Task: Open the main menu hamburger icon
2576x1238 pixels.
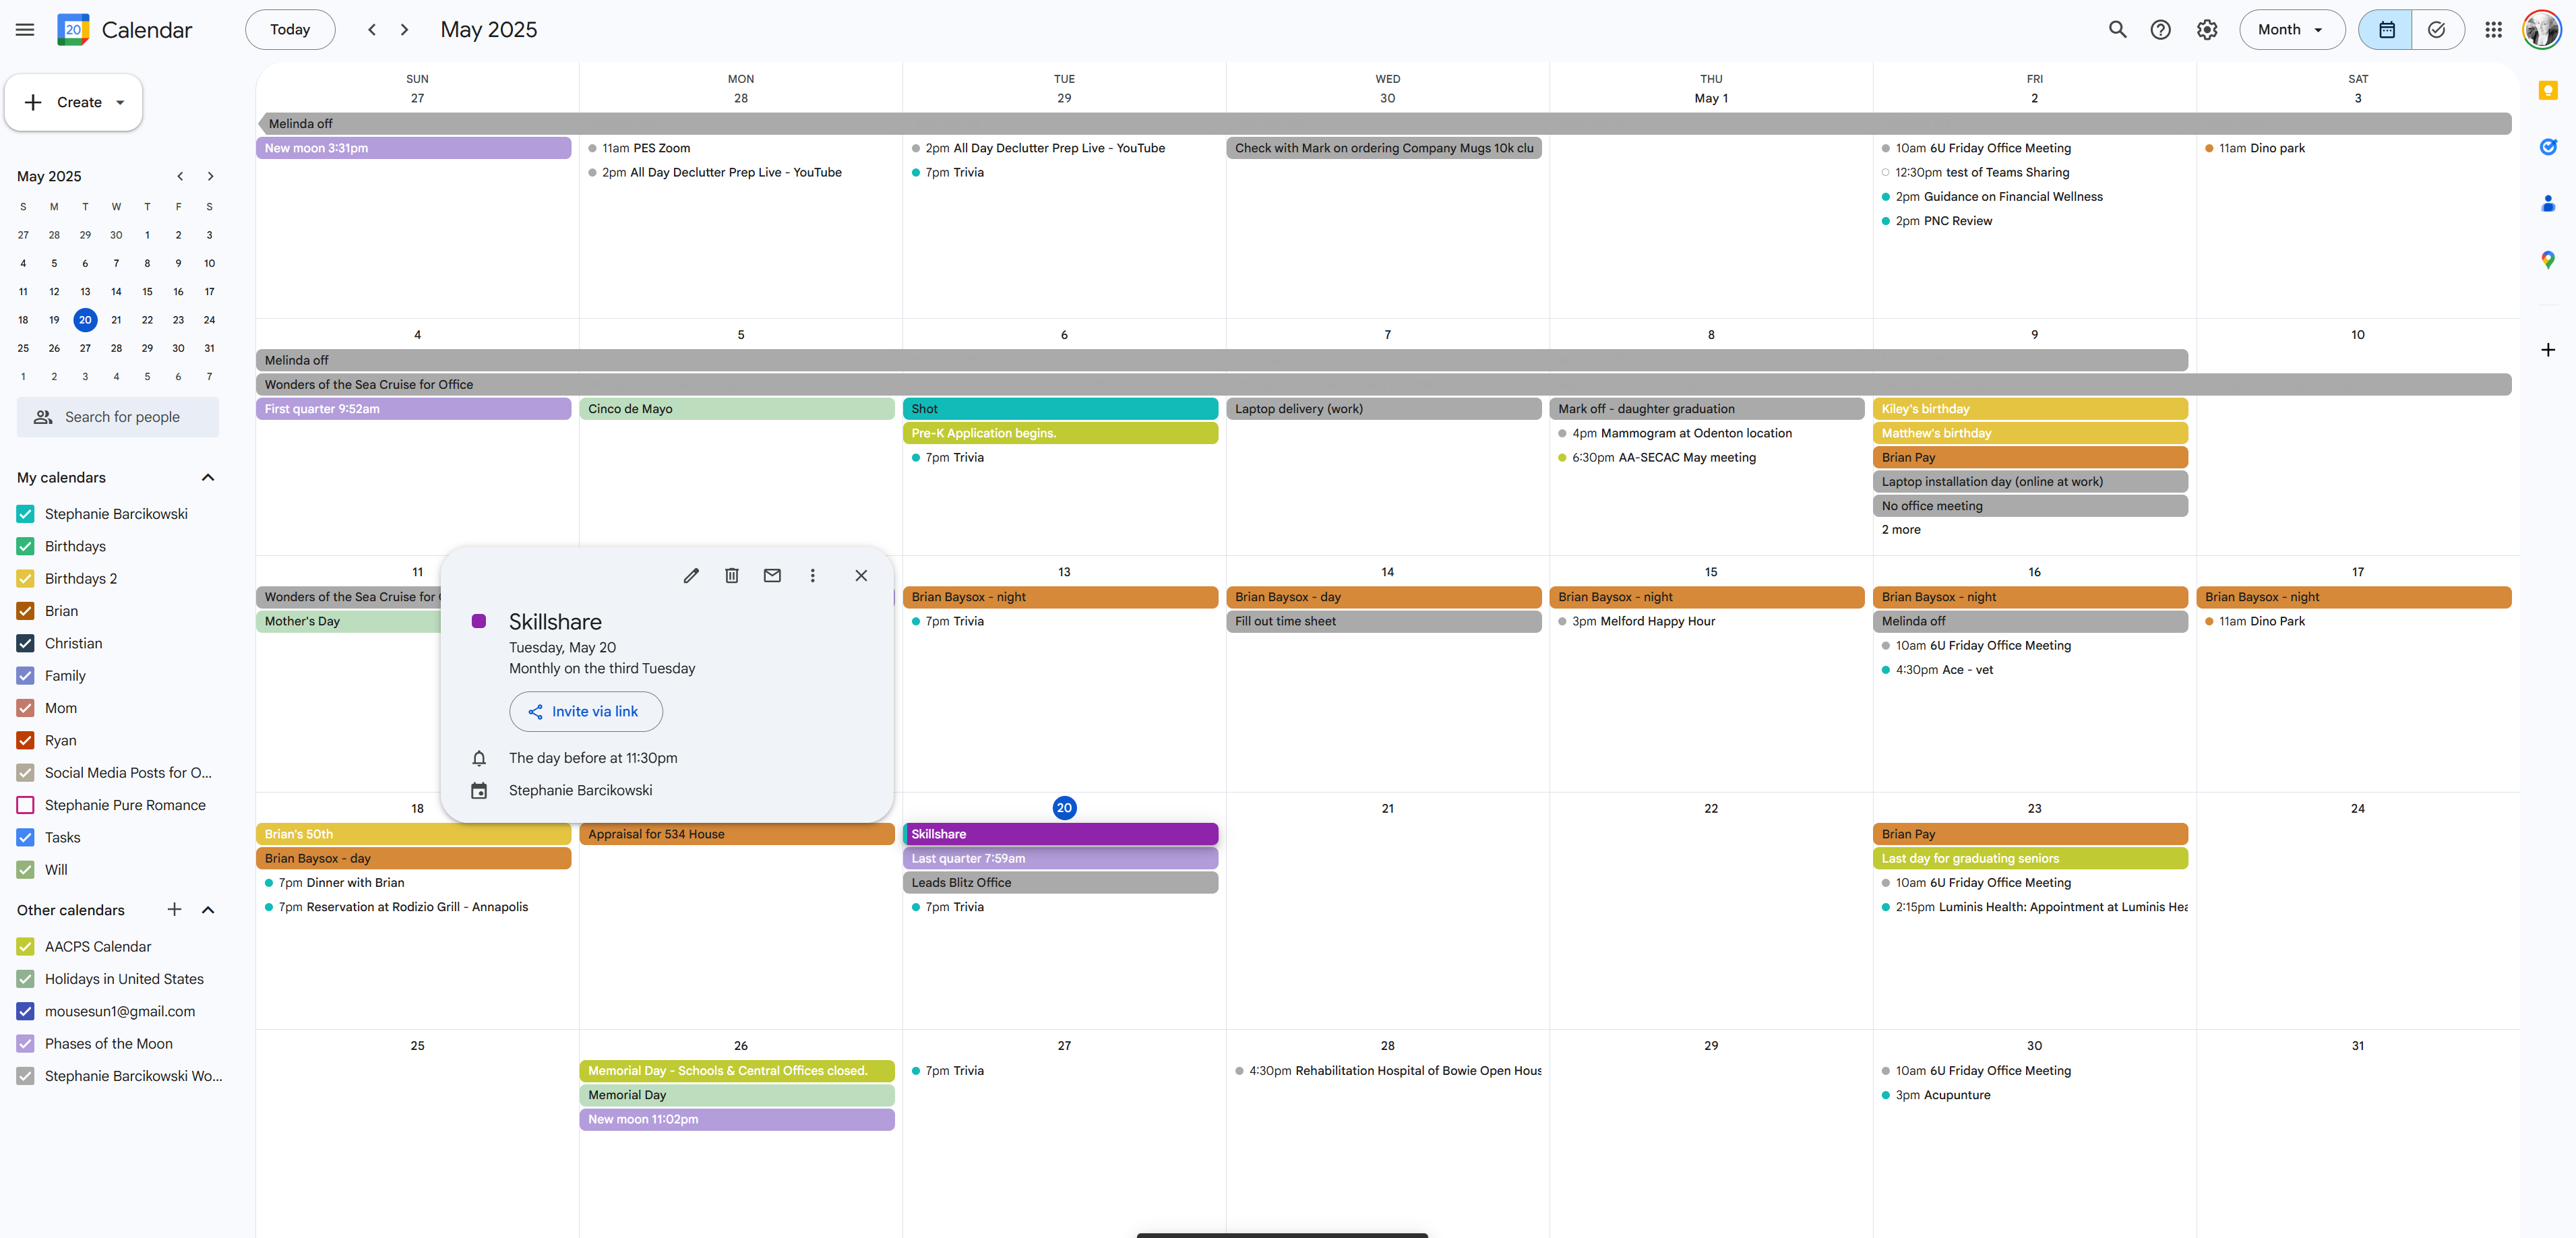Action: point(25,30)
